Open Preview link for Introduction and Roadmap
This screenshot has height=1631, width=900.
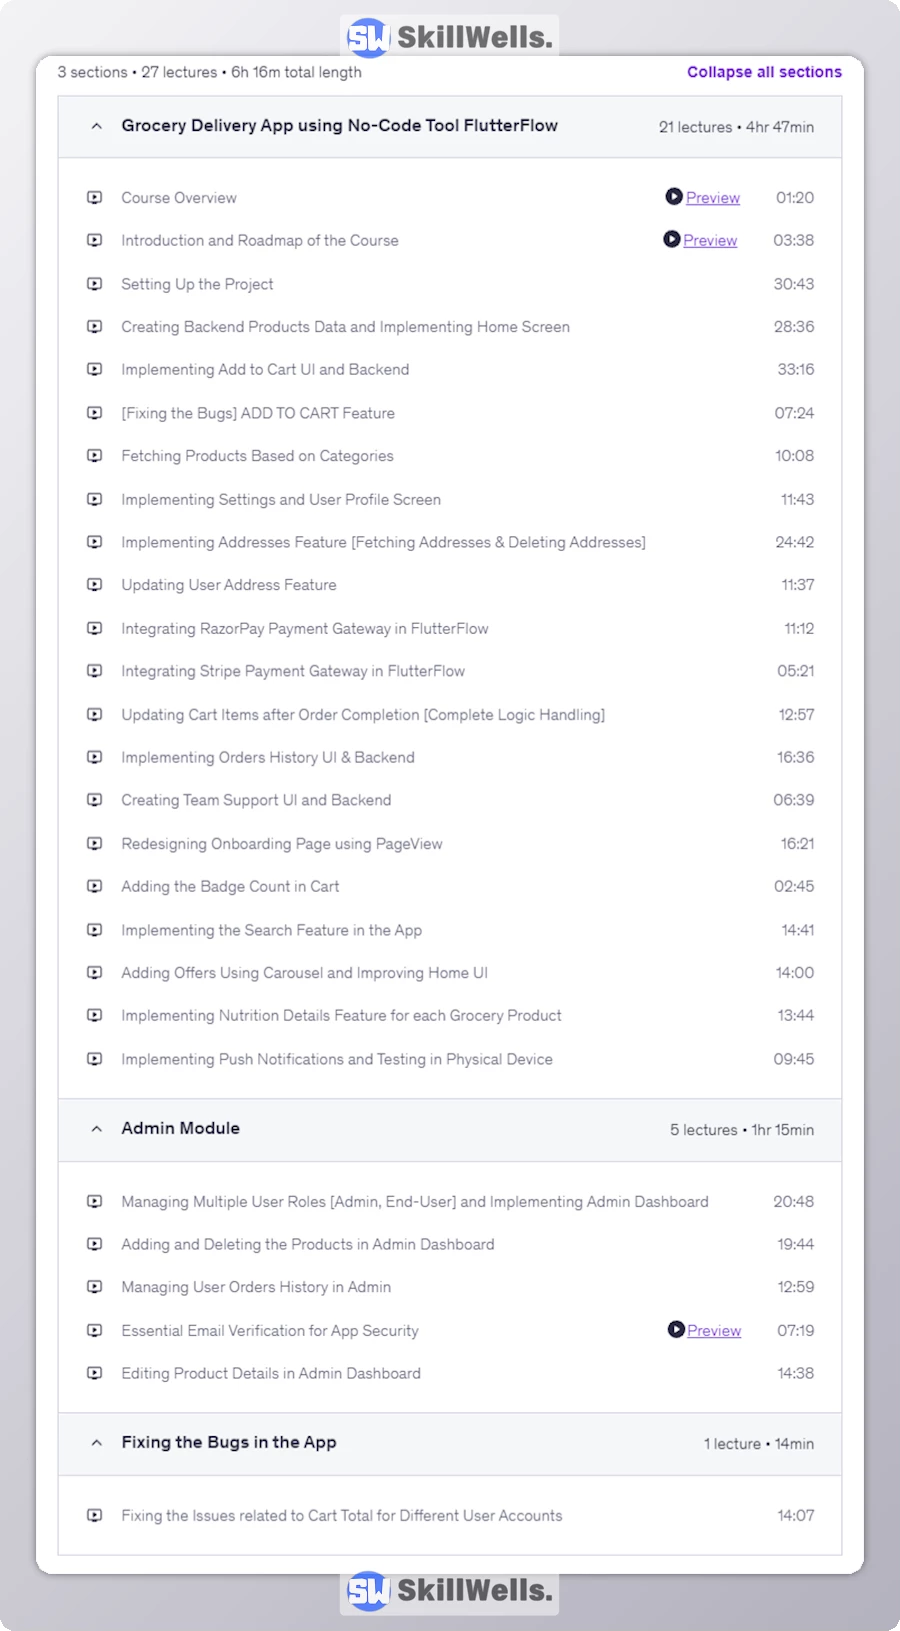[710, 241]
